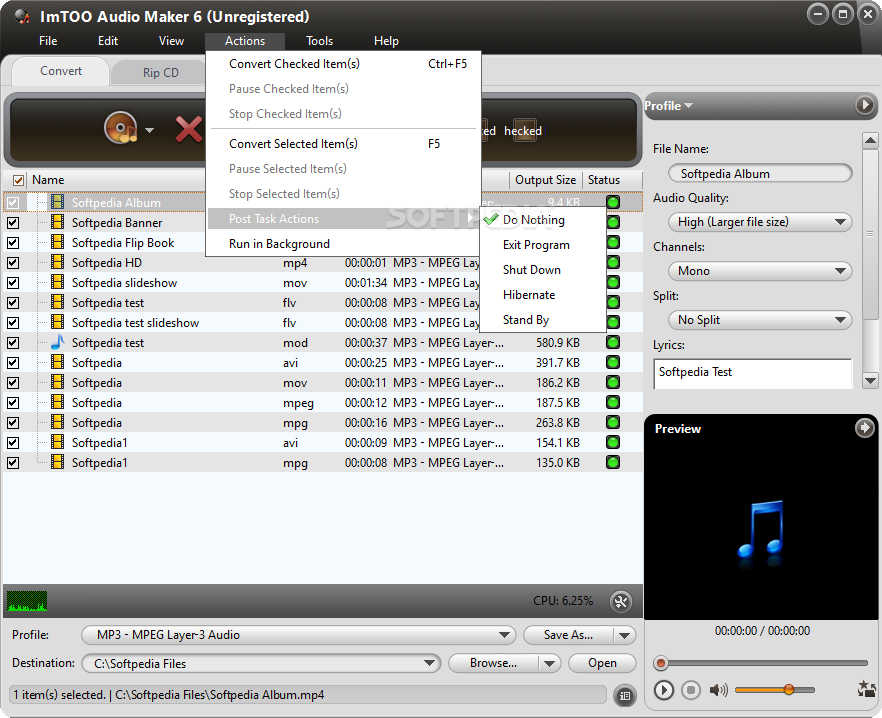The width and height of the screenshot is (882, 718).
Task: Open the wrench tools button beside CPU
Action: click(x=621, y=602)
